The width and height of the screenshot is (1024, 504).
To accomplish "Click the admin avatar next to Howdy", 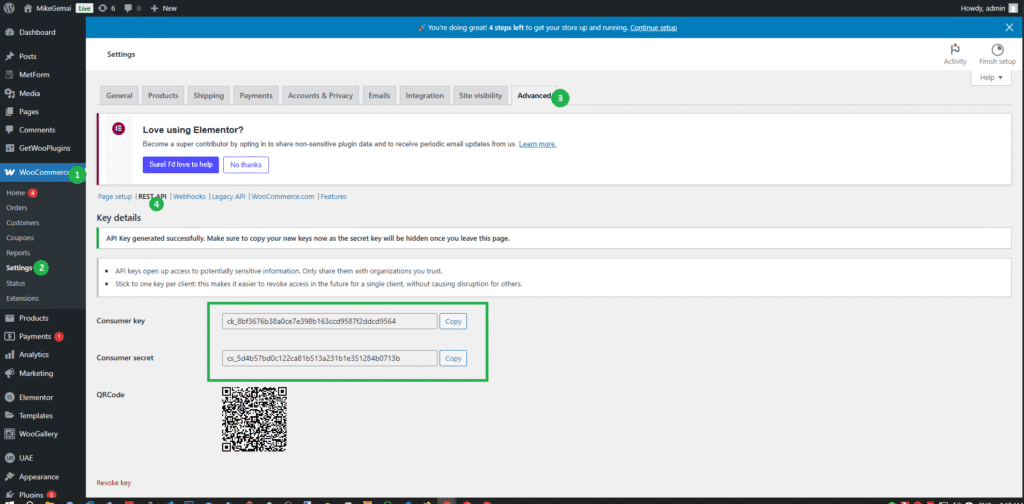I will [x=1014, y=8].
